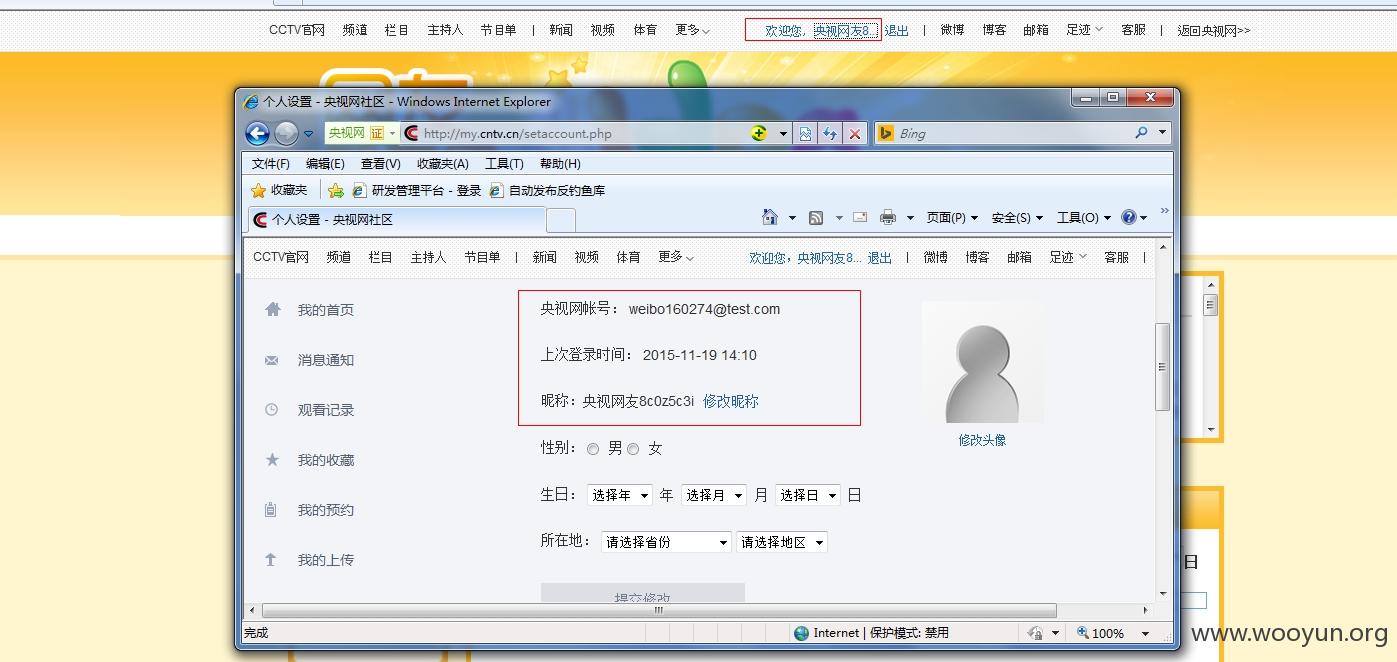
Task: Open the 研发管理平台 - 登录 favorite link
Action: (x=417, y=190)
